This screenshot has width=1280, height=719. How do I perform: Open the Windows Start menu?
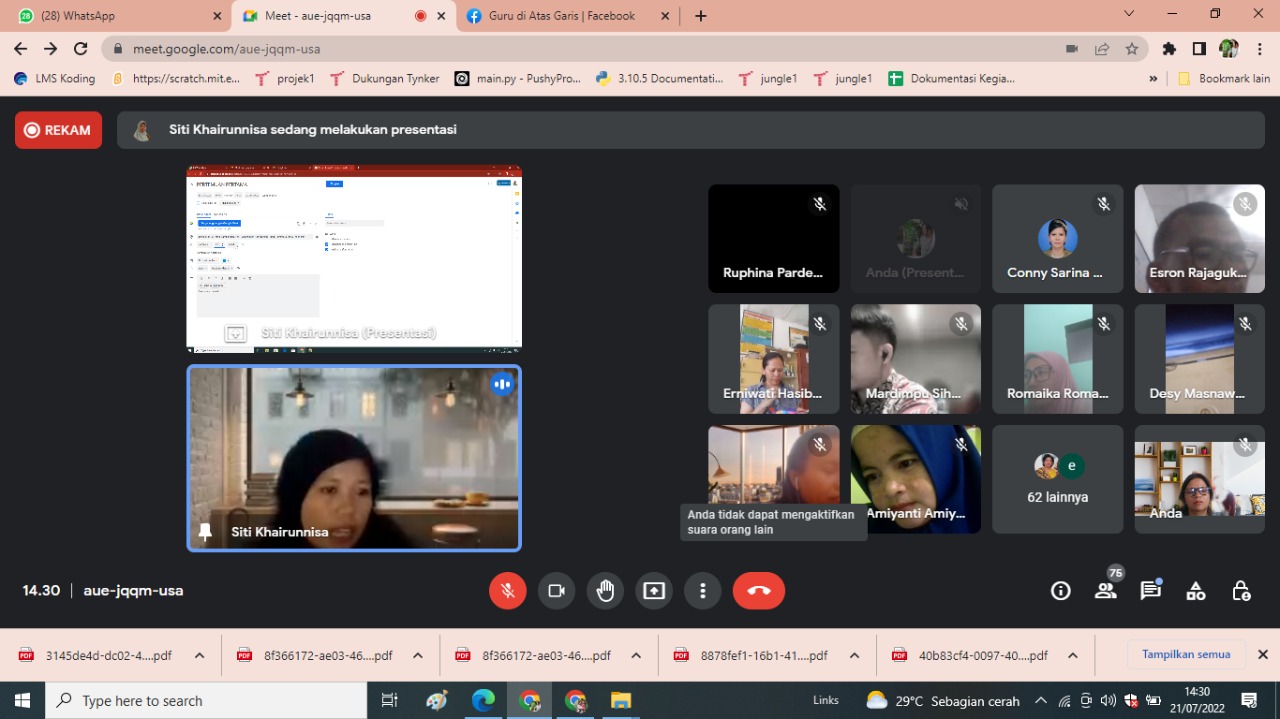(22, 700)
